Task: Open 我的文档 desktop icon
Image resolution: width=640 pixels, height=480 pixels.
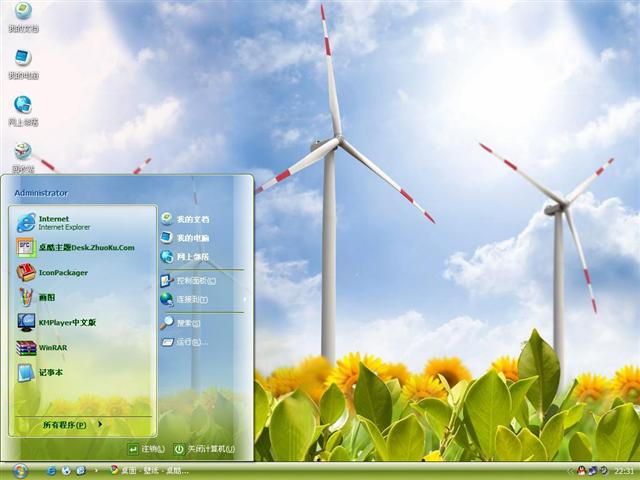Action: pyautogui.click(x=22, y=13)
